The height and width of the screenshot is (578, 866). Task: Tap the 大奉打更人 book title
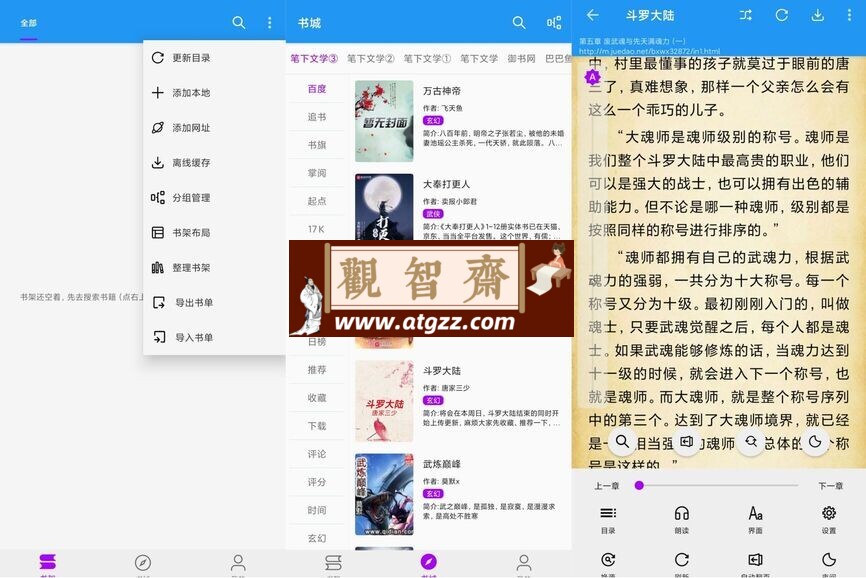coord(446,184)
